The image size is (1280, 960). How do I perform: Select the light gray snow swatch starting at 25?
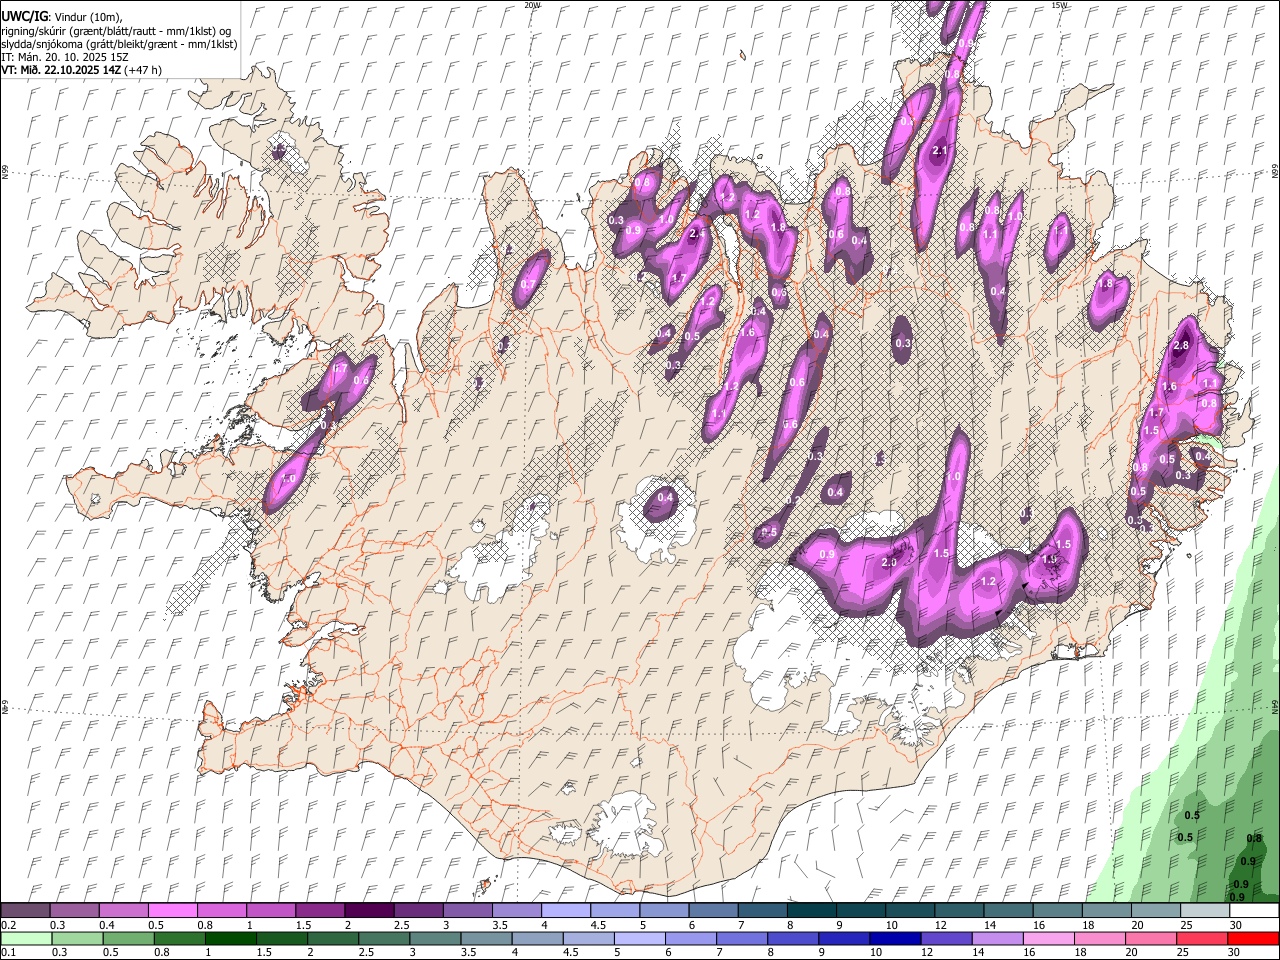pos(1206,911)
